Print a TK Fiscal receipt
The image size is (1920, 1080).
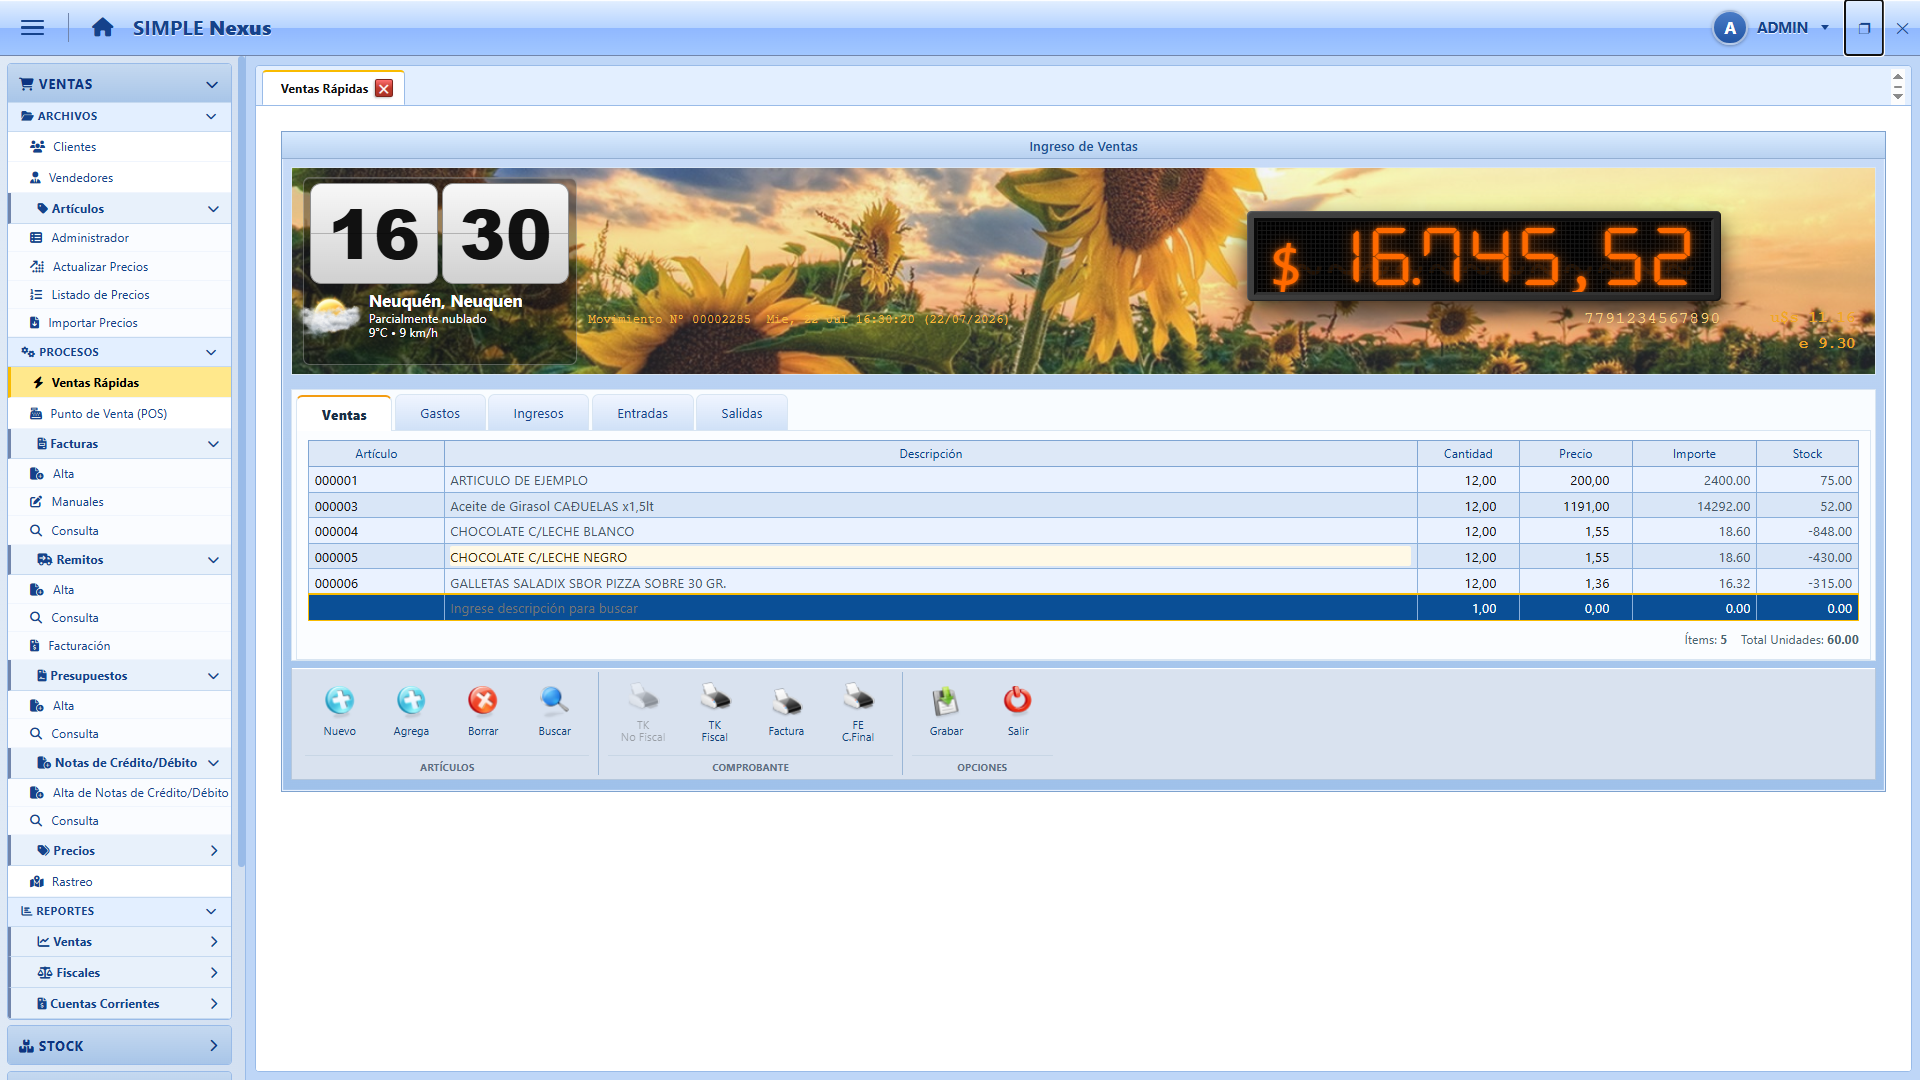(x=715, y=697)
